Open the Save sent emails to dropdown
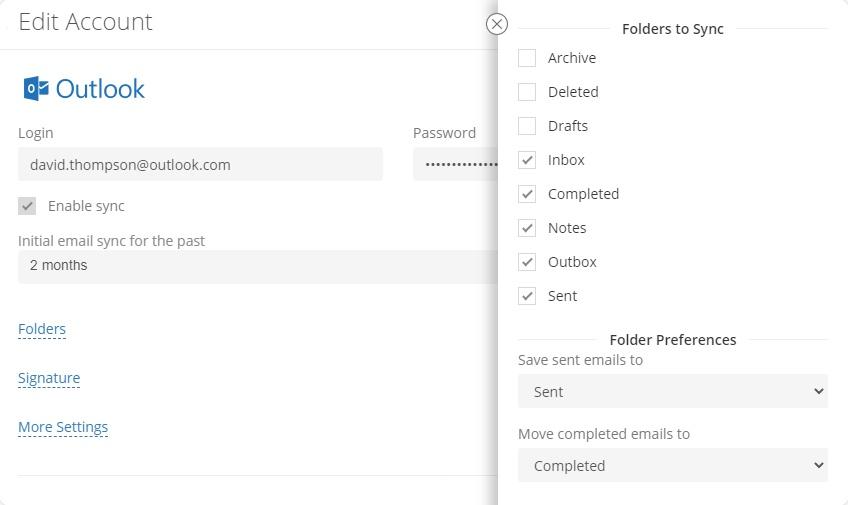The width and height of the screenshot is (848, 505). tap(672, 391)
